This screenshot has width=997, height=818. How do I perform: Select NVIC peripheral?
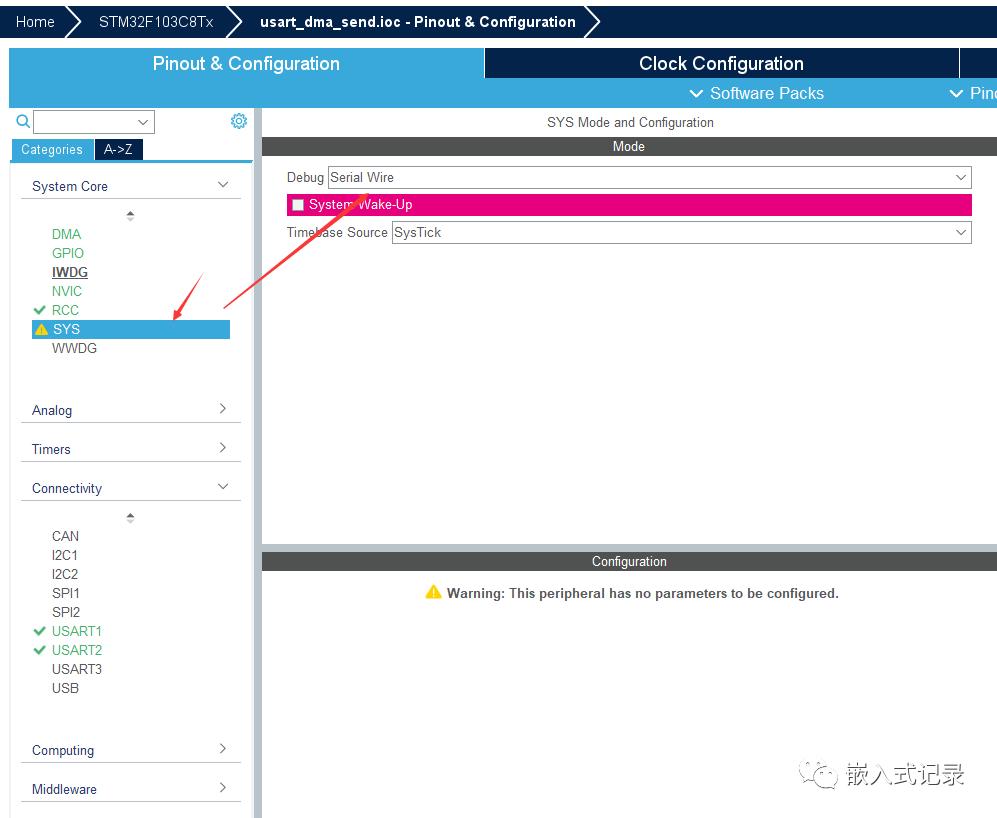[67, 291]
